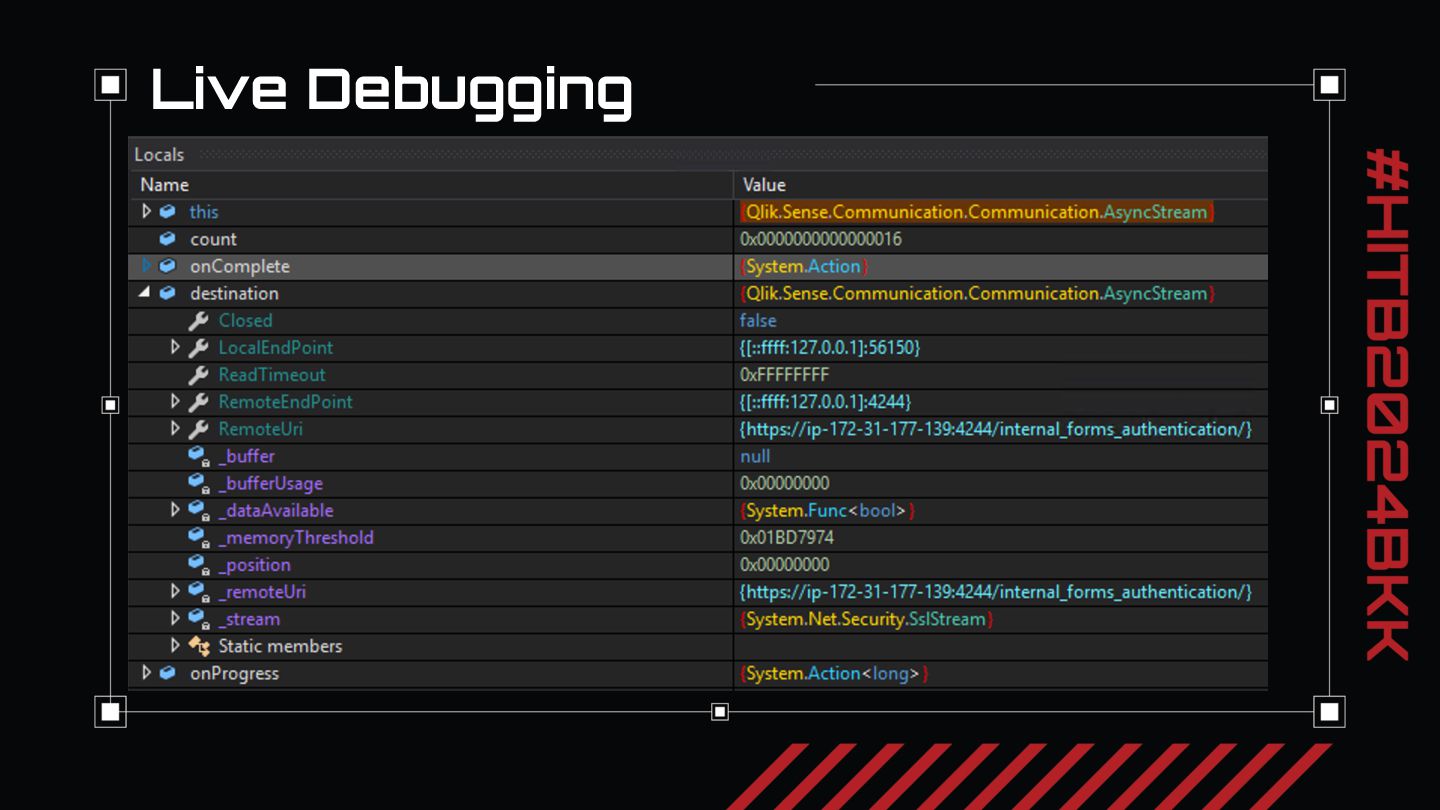Image resolution: width=1440 pixels, height=810 pixels.
Task: Click the locked field icon beside _remoteUri
Action: tap(198, 591)
